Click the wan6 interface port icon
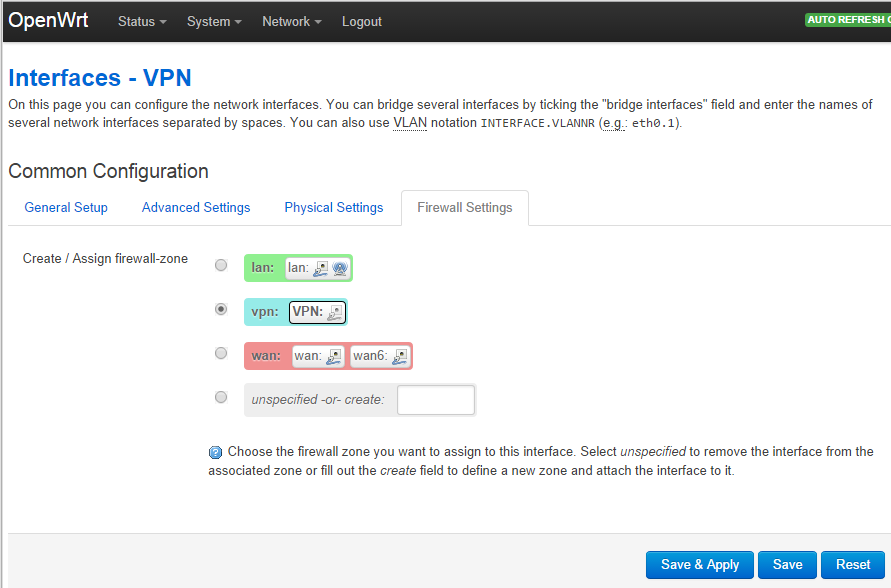This screenshot has width=891, height=588. 399,356
